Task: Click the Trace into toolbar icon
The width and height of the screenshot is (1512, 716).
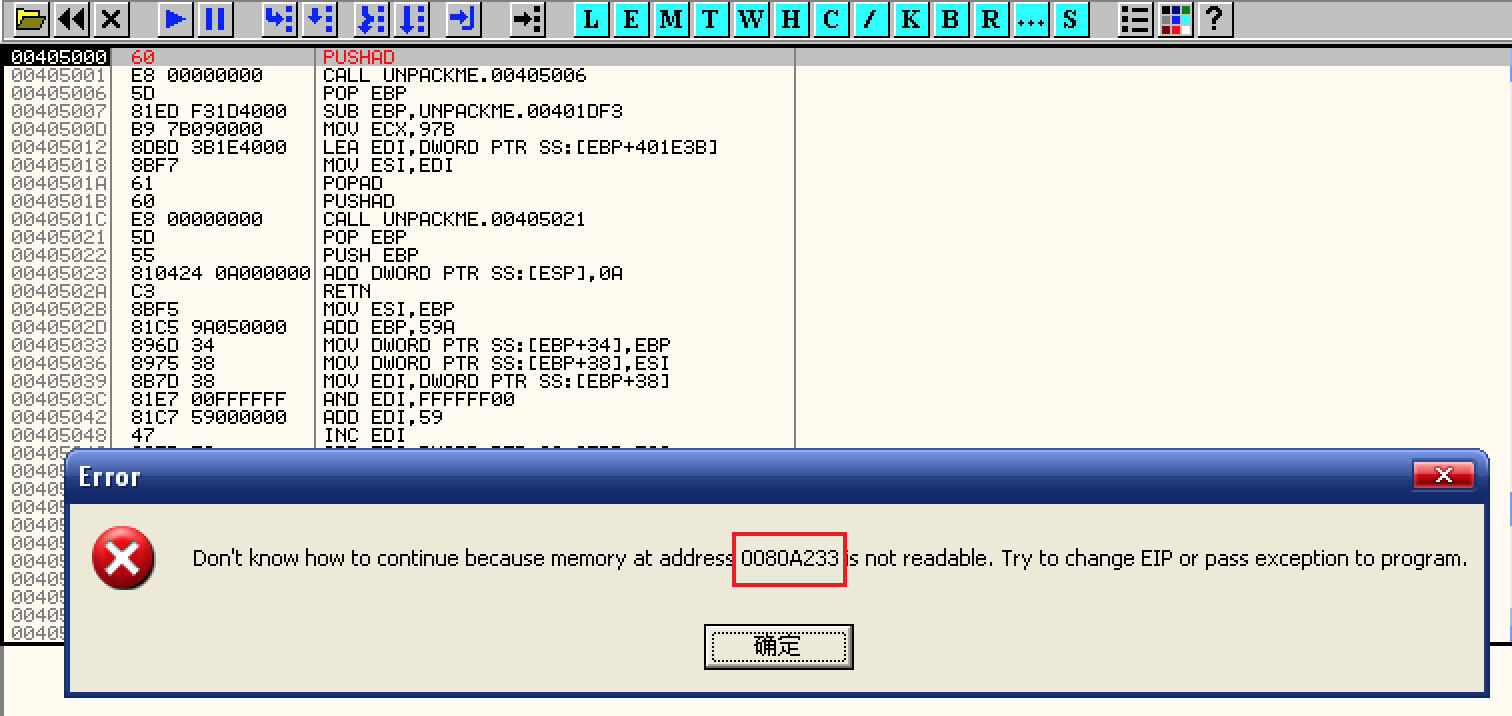Action: [372, 18]
